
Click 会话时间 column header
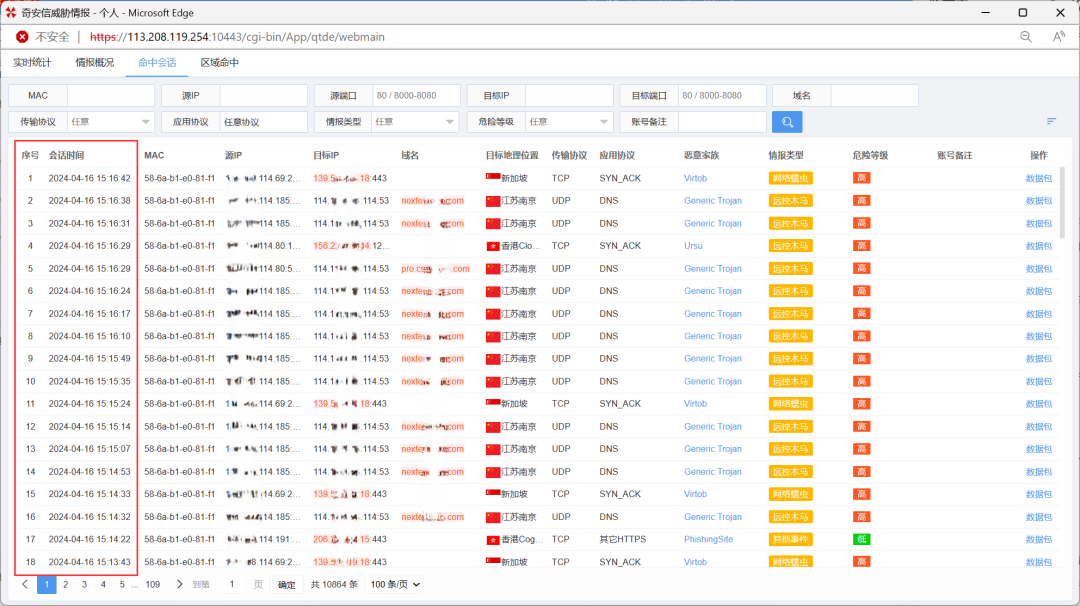click(x=66, y=156)
